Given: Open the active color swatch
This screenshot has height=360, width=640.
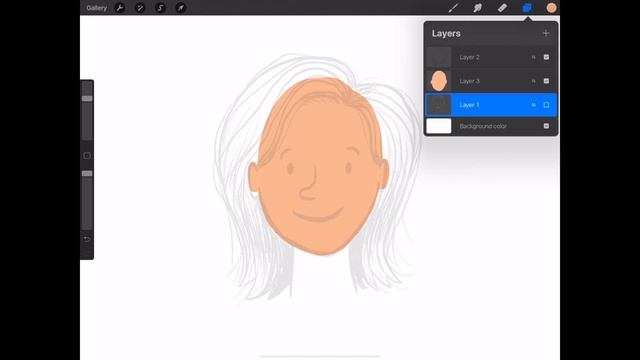Looking at the screenshot, I should coord(551,8).
